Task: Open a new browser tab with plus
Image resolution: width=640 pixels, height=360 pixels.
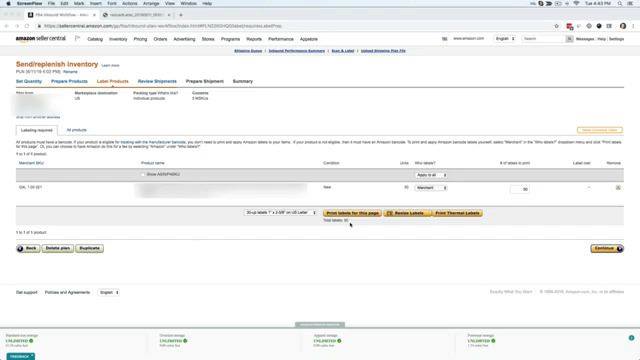Action: [181, 15]
